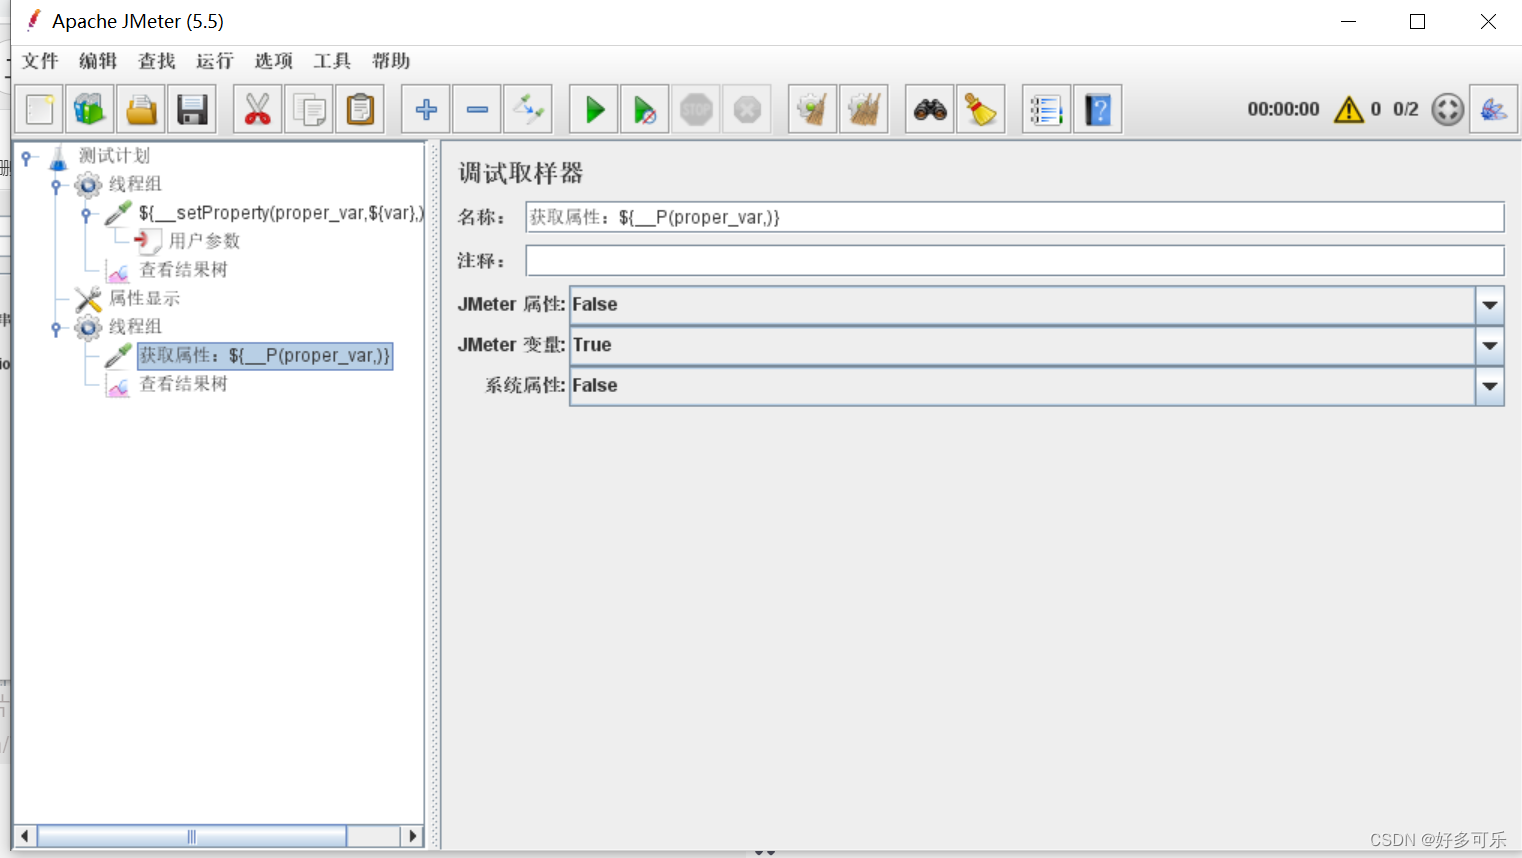Open the Templates icon in toolbar
The width and height of the screenshot is (1522, 858).
coord(90,109)
